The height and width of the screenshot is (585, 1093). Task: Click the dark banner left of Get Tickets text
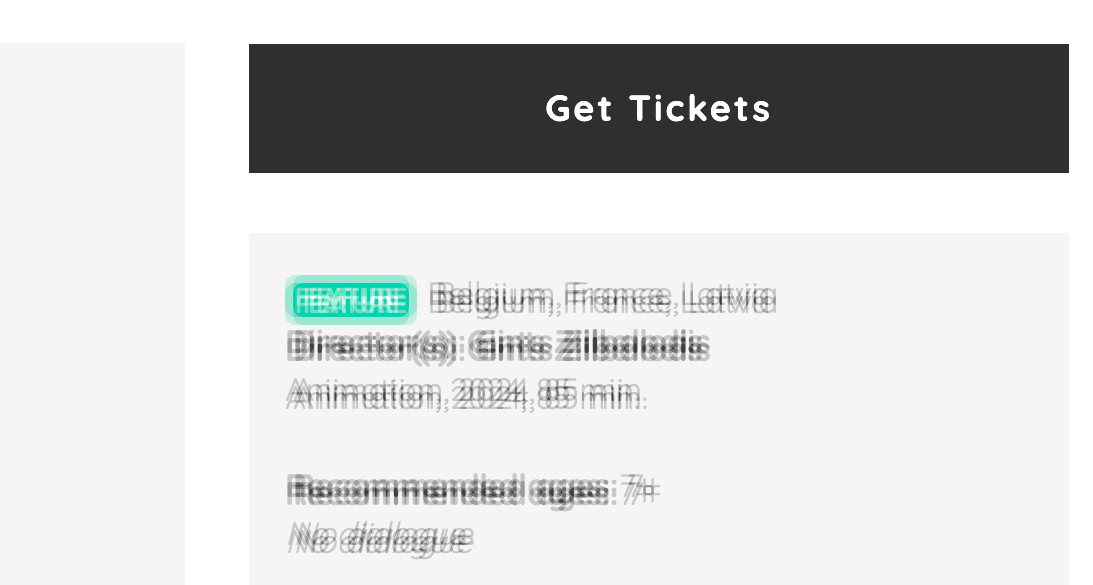pos(390,108)
